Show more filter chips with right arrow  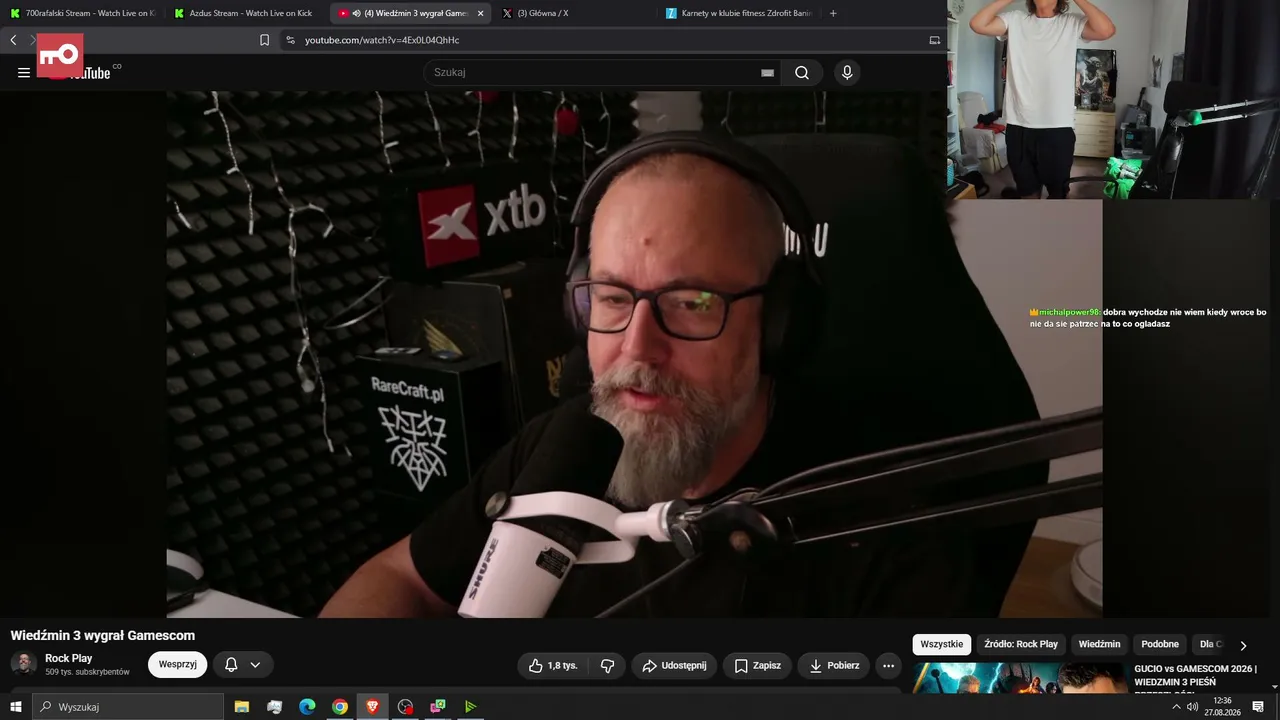pos(1243,645)
